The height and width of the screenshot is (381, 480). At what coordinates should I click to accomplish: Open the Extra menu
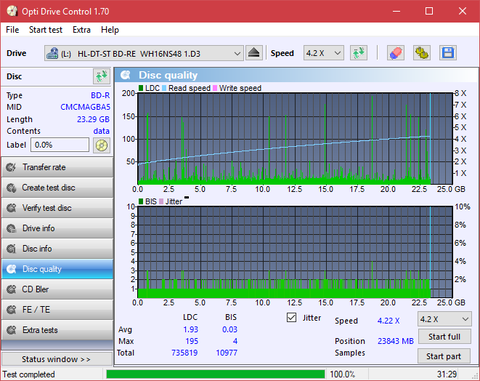click(x=81, y=30)
